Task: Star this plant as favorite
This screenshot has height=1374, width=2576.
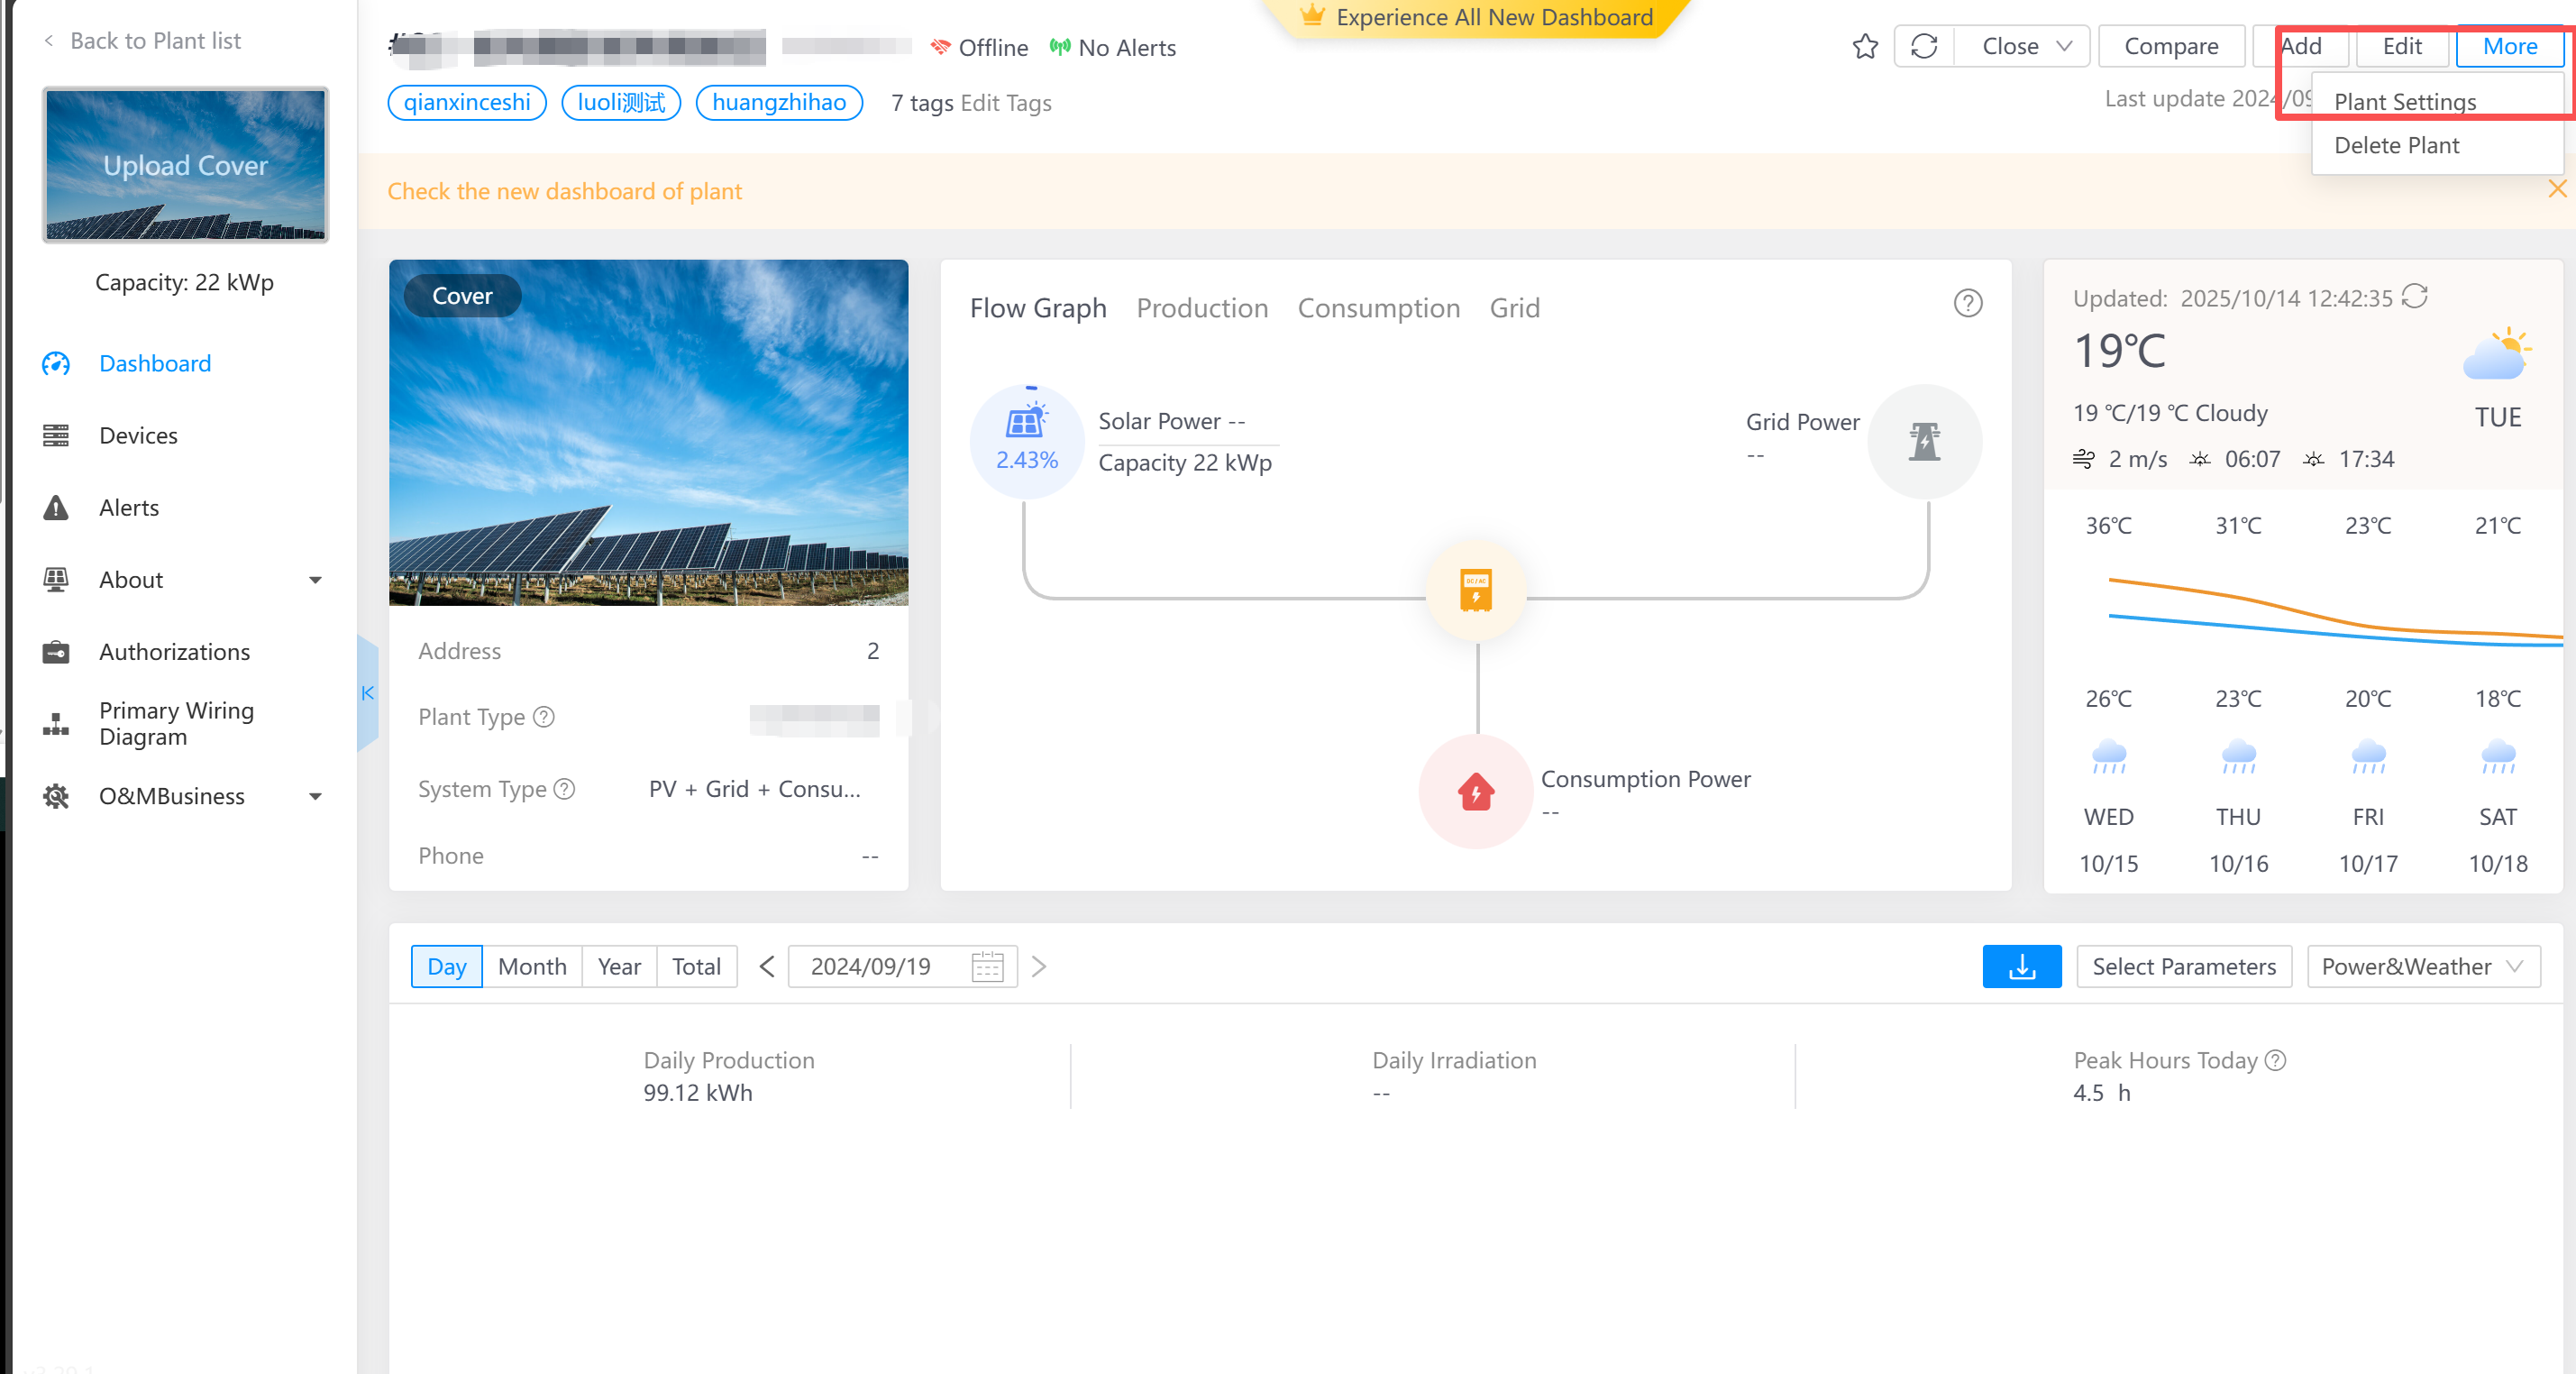Action: (x=1865, y=46)
